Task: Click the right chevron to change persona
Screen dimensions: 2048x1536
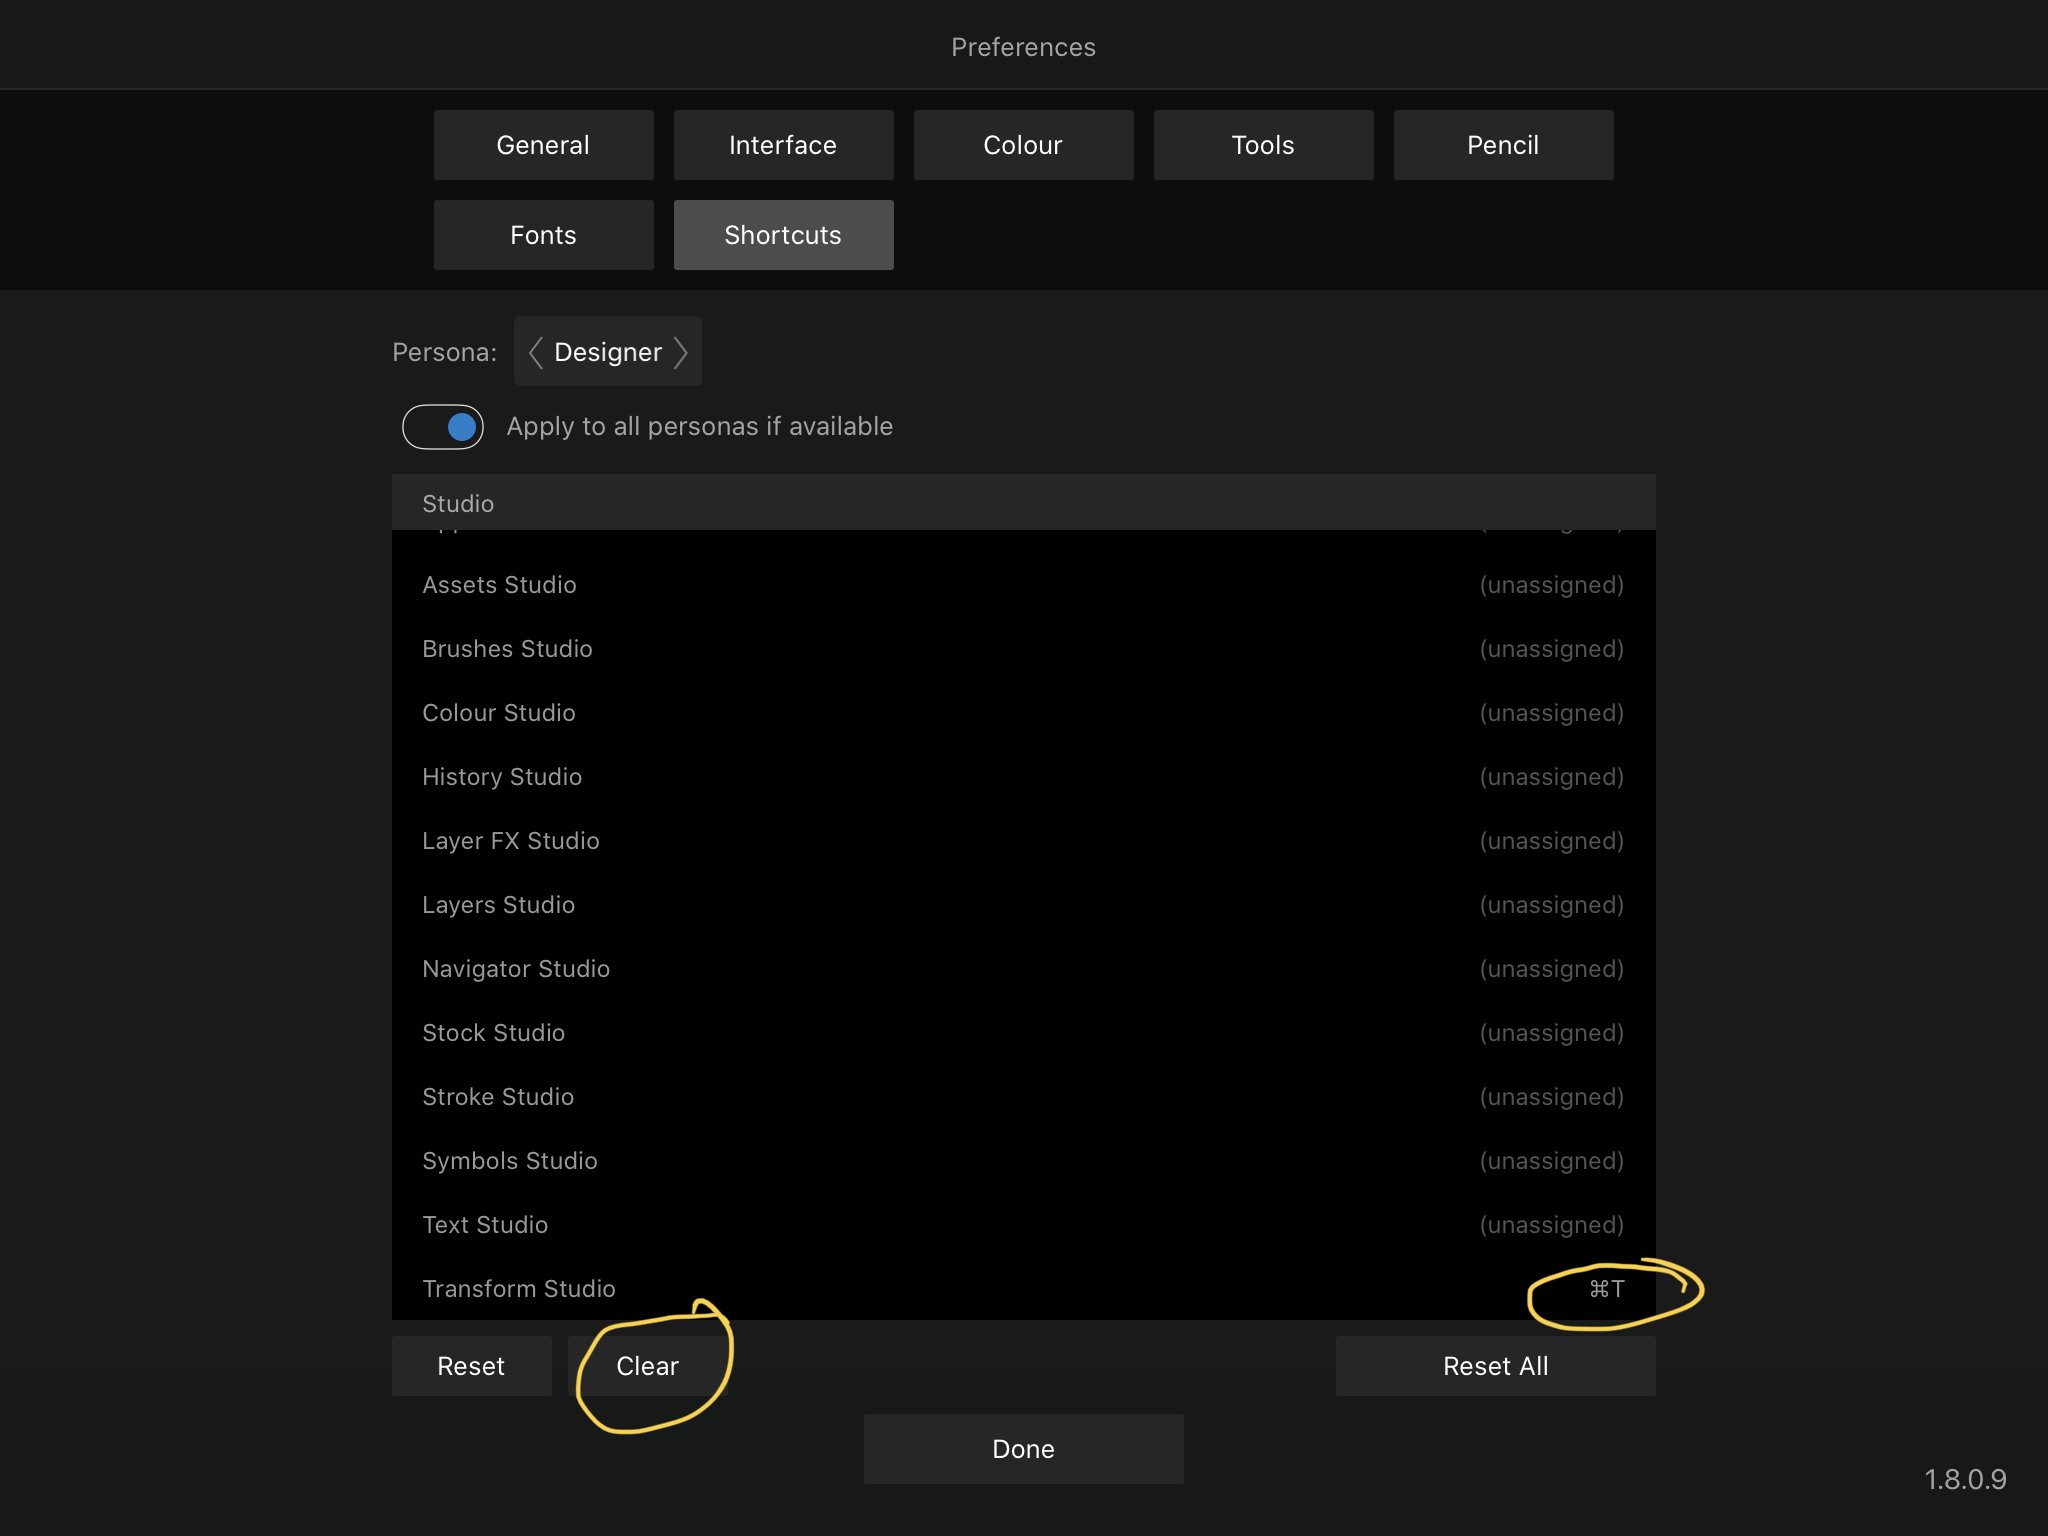Action: point(683,352)
